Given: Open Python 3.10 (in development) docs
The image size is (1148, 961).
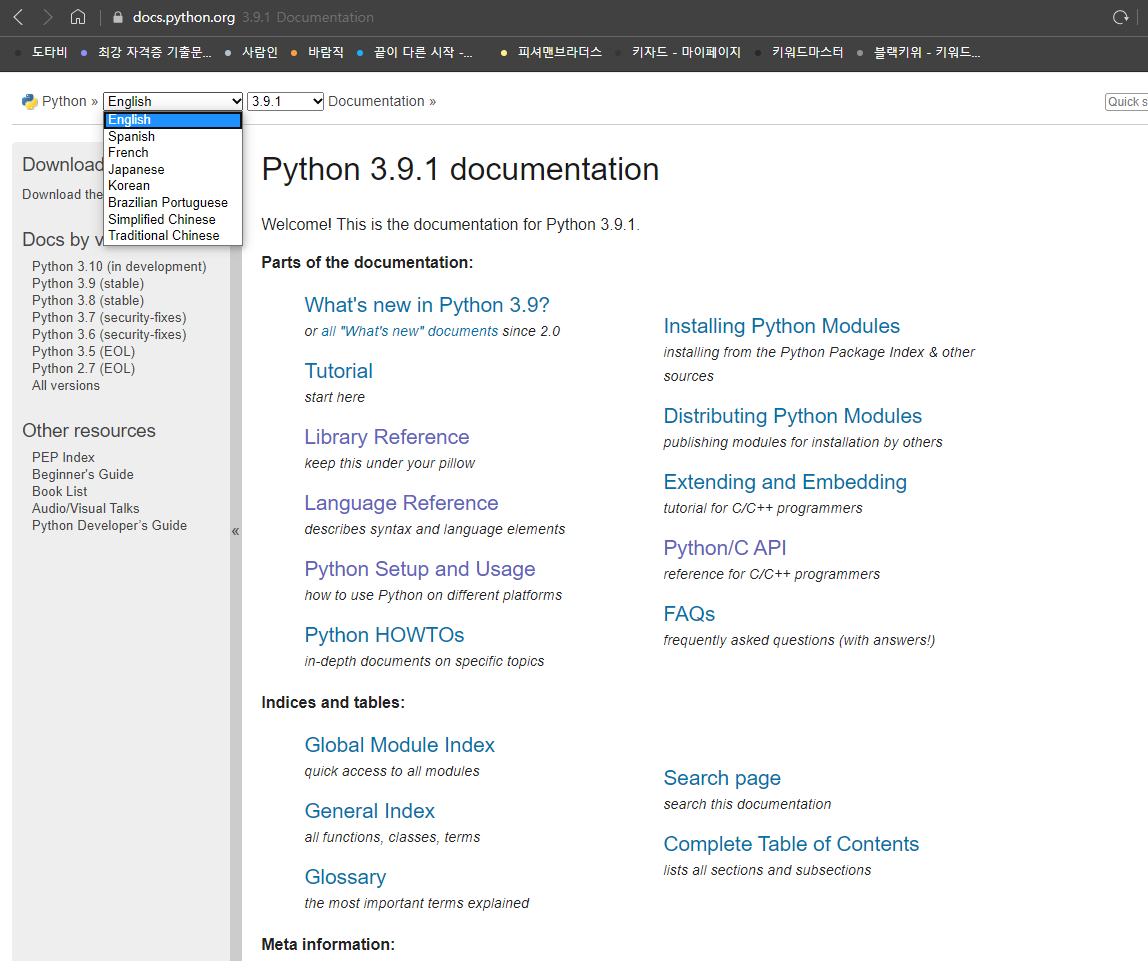Looking at the screenshot, I should point(119,266).
